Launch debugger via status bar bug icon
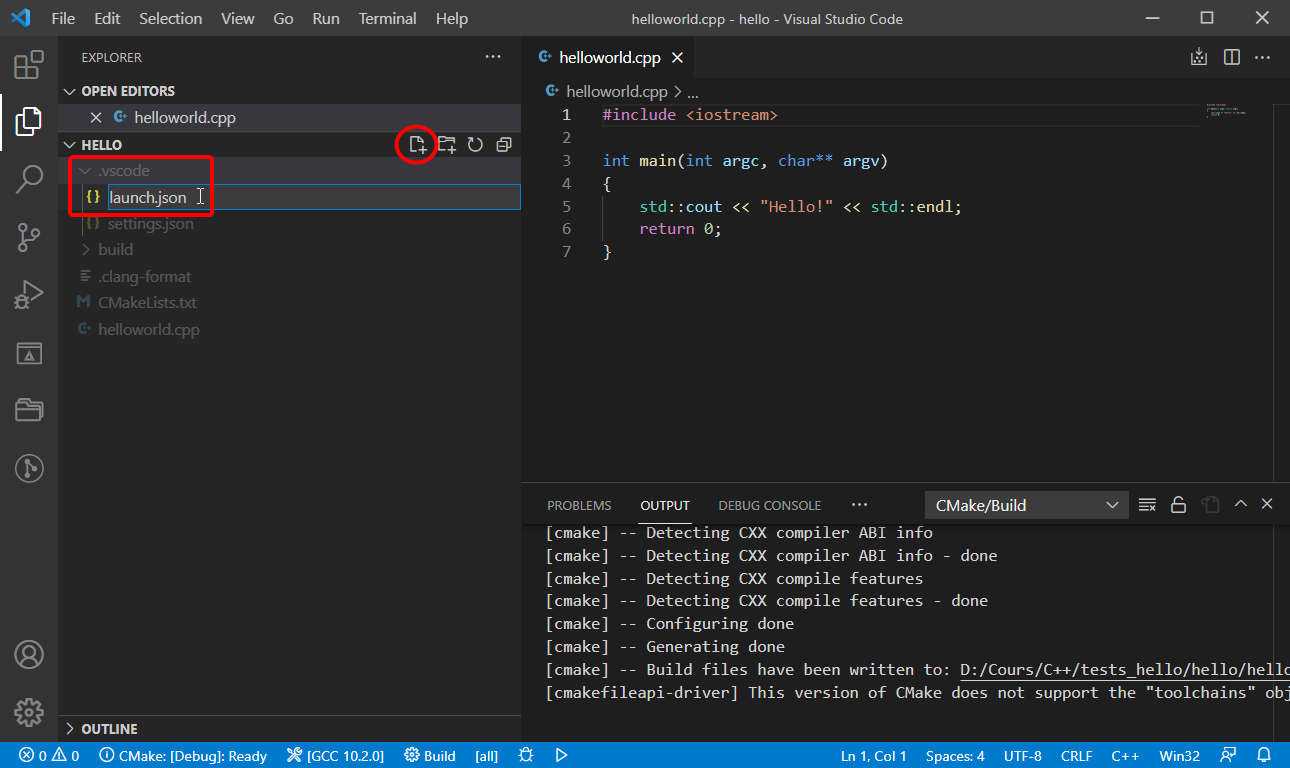Screen dimensions: 1290x768 (x=526, y=755)
